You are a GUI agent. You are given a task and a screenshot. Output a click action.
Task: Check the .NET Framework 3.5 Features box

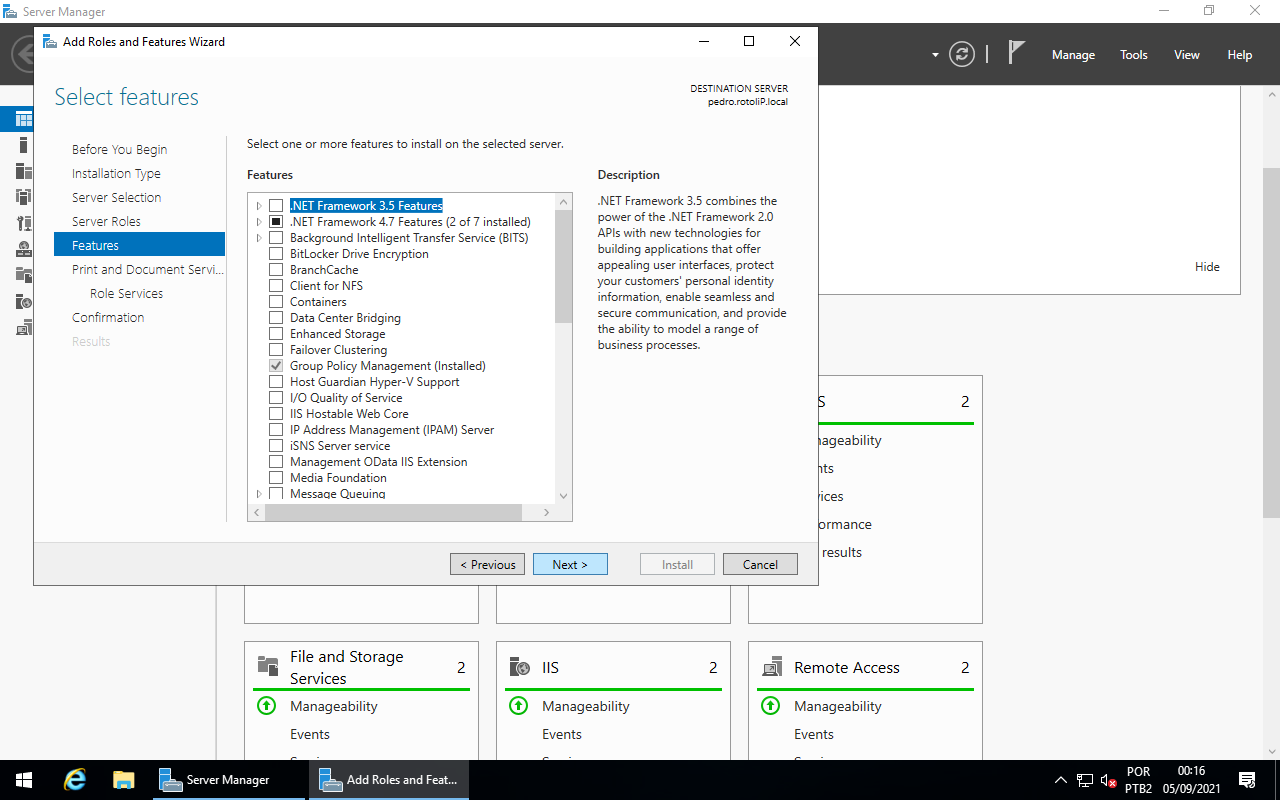[276, 206]
